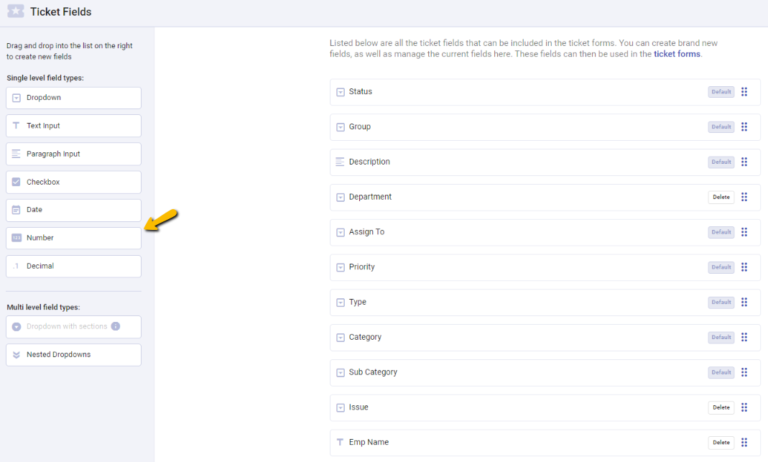
Task: Delete the Department field
Action: coord(721,197)
